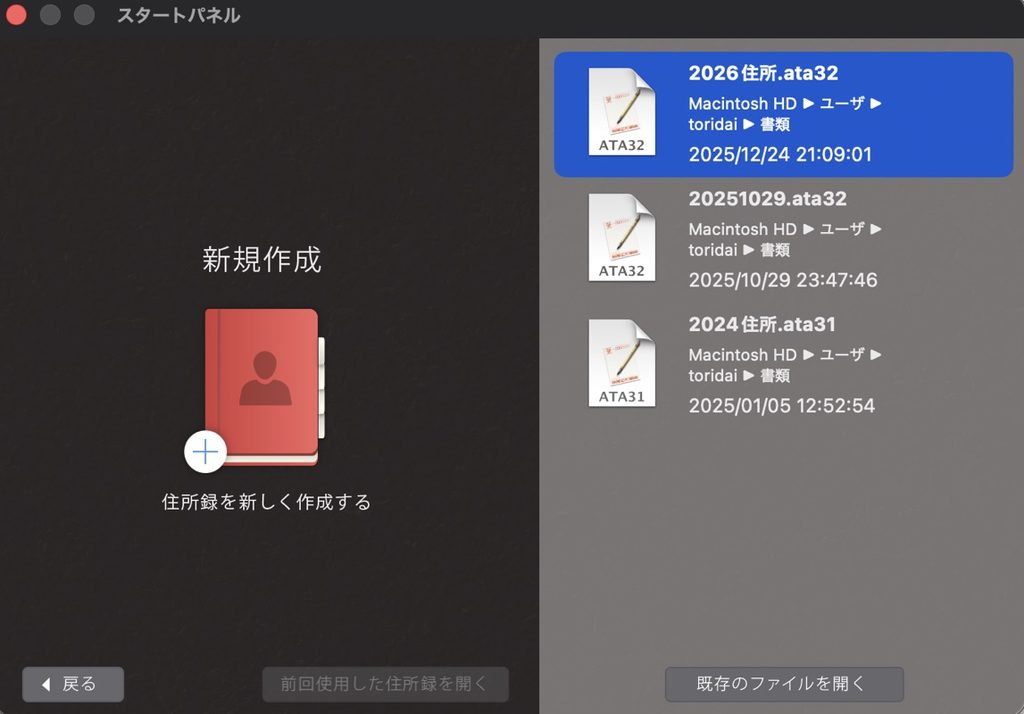This screenshot has width=1024, height=714.
Task: Click ATA32 file icon for 20251029.ata32
Action: (x=622, y=237)
